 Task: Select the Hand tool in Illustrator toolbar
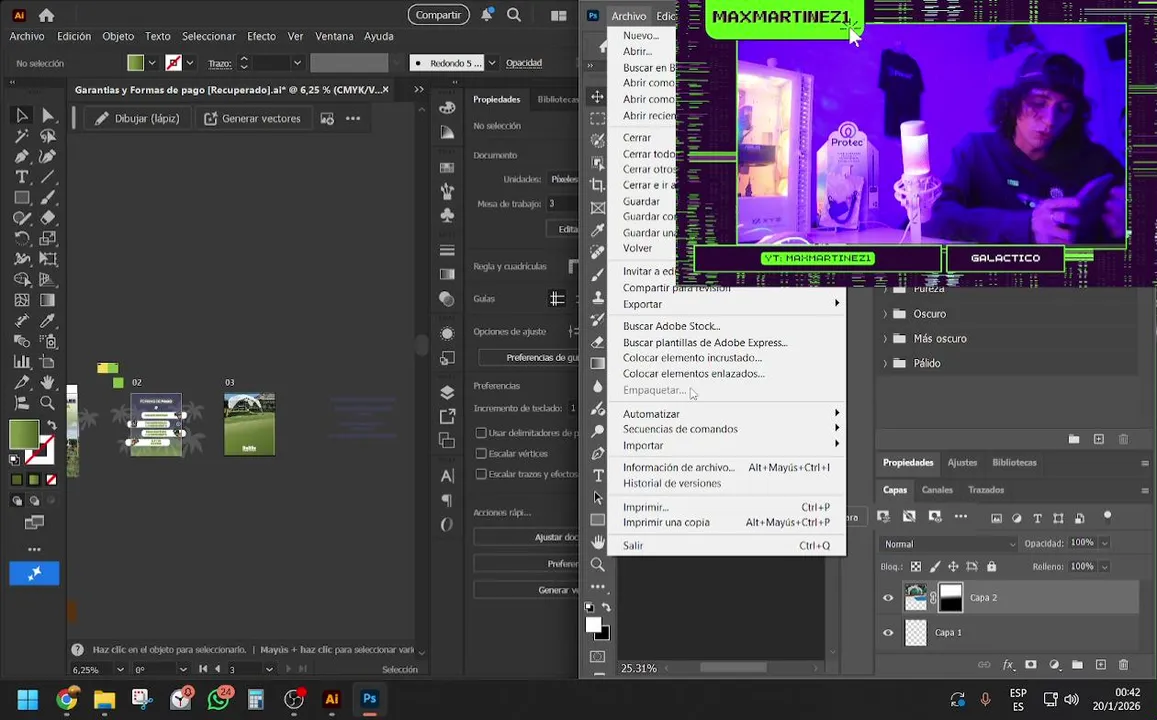(x=47, y=382)
